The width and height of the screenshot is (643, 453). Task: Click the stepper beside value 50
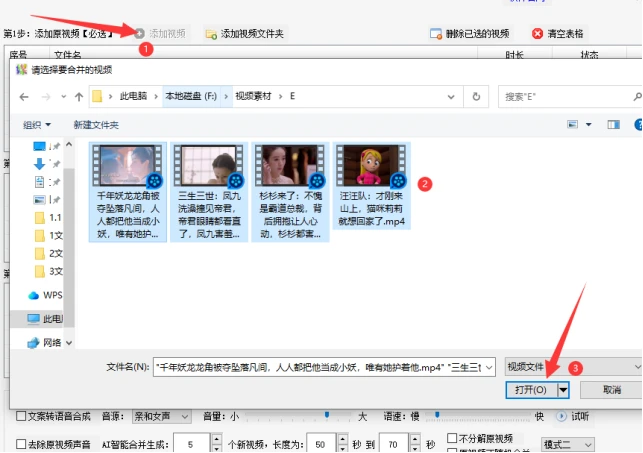pos(343,444)
